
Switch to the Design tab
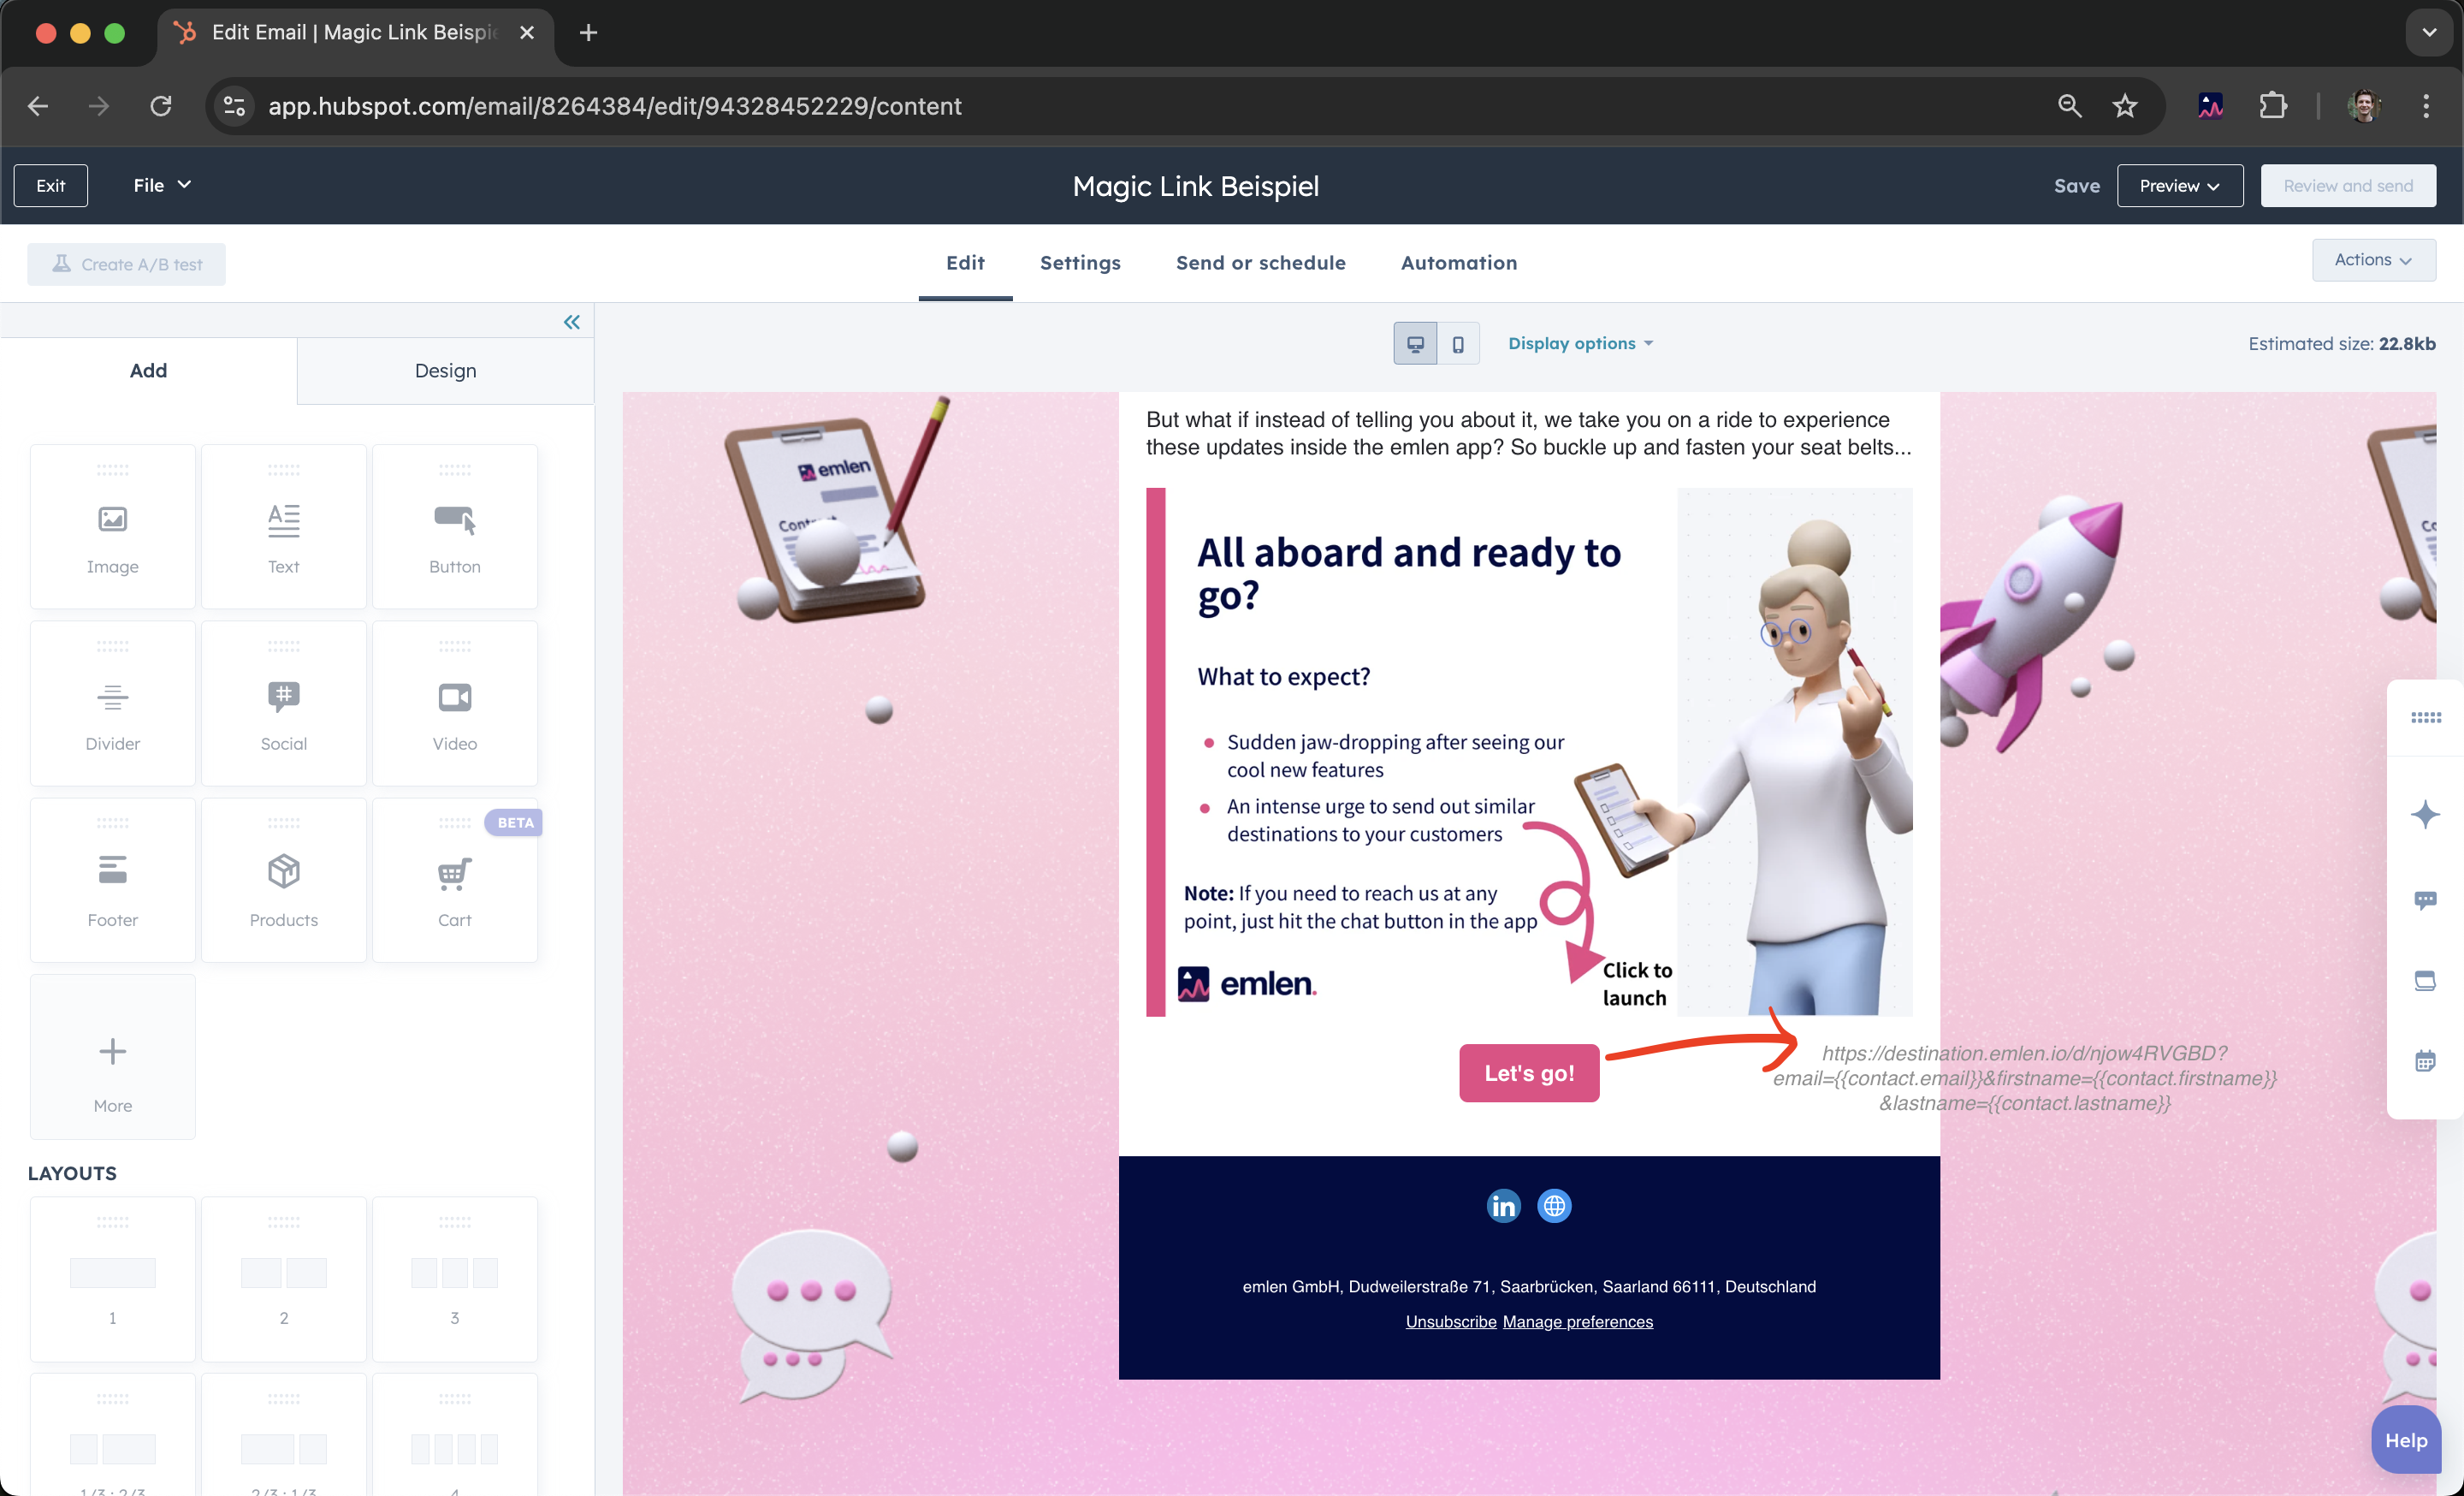445,371
